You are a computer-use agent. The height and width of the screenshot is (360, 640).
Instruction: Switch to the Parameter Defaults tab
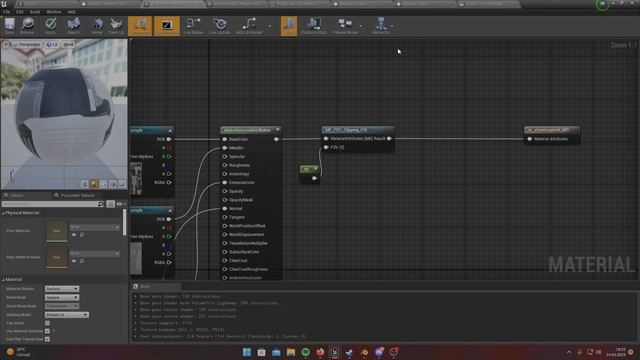pyautogui.click(x=74, y=196)
